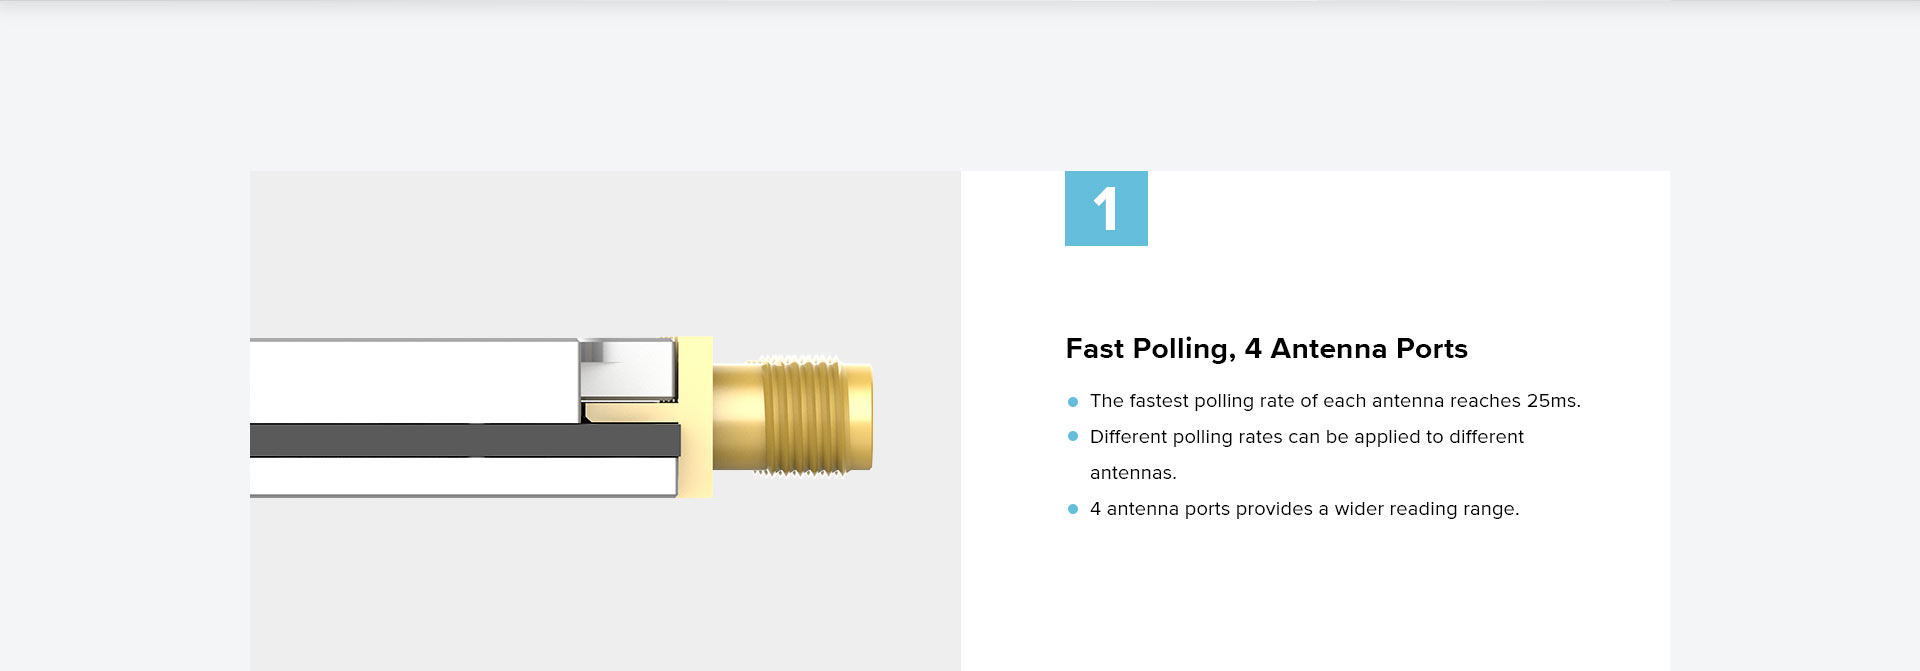Click the word antennas. on the wrapped line
This screenshot has width=1920, height=671.
click(1133, 473)
